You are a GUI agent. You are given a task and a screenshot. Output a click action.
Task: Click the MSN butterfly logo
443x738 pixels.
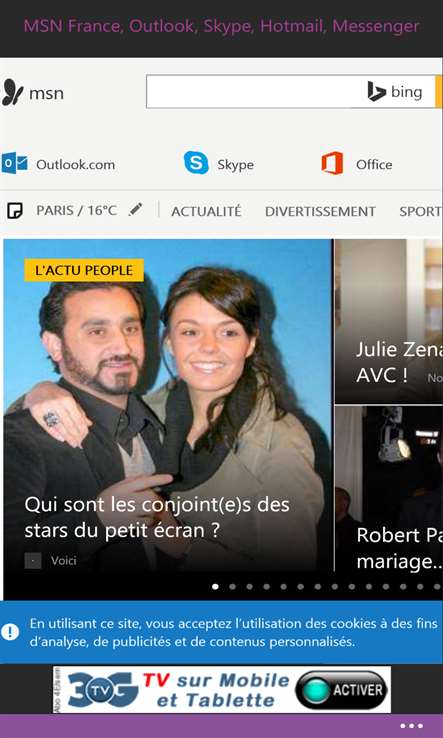[12, 92]
